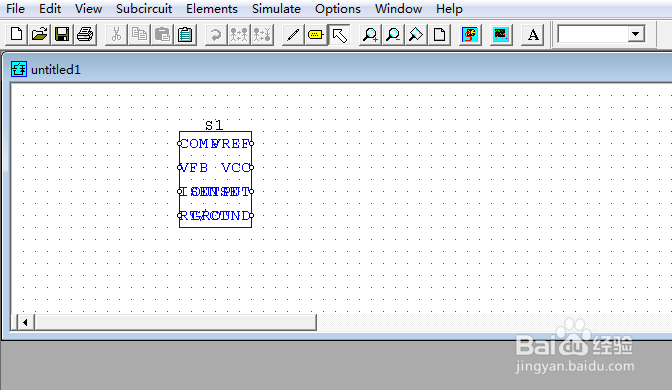Image resolution: width=672 pixels, height=390 pixels.
Task: Open the Help menu
Action: click(449, 9)
